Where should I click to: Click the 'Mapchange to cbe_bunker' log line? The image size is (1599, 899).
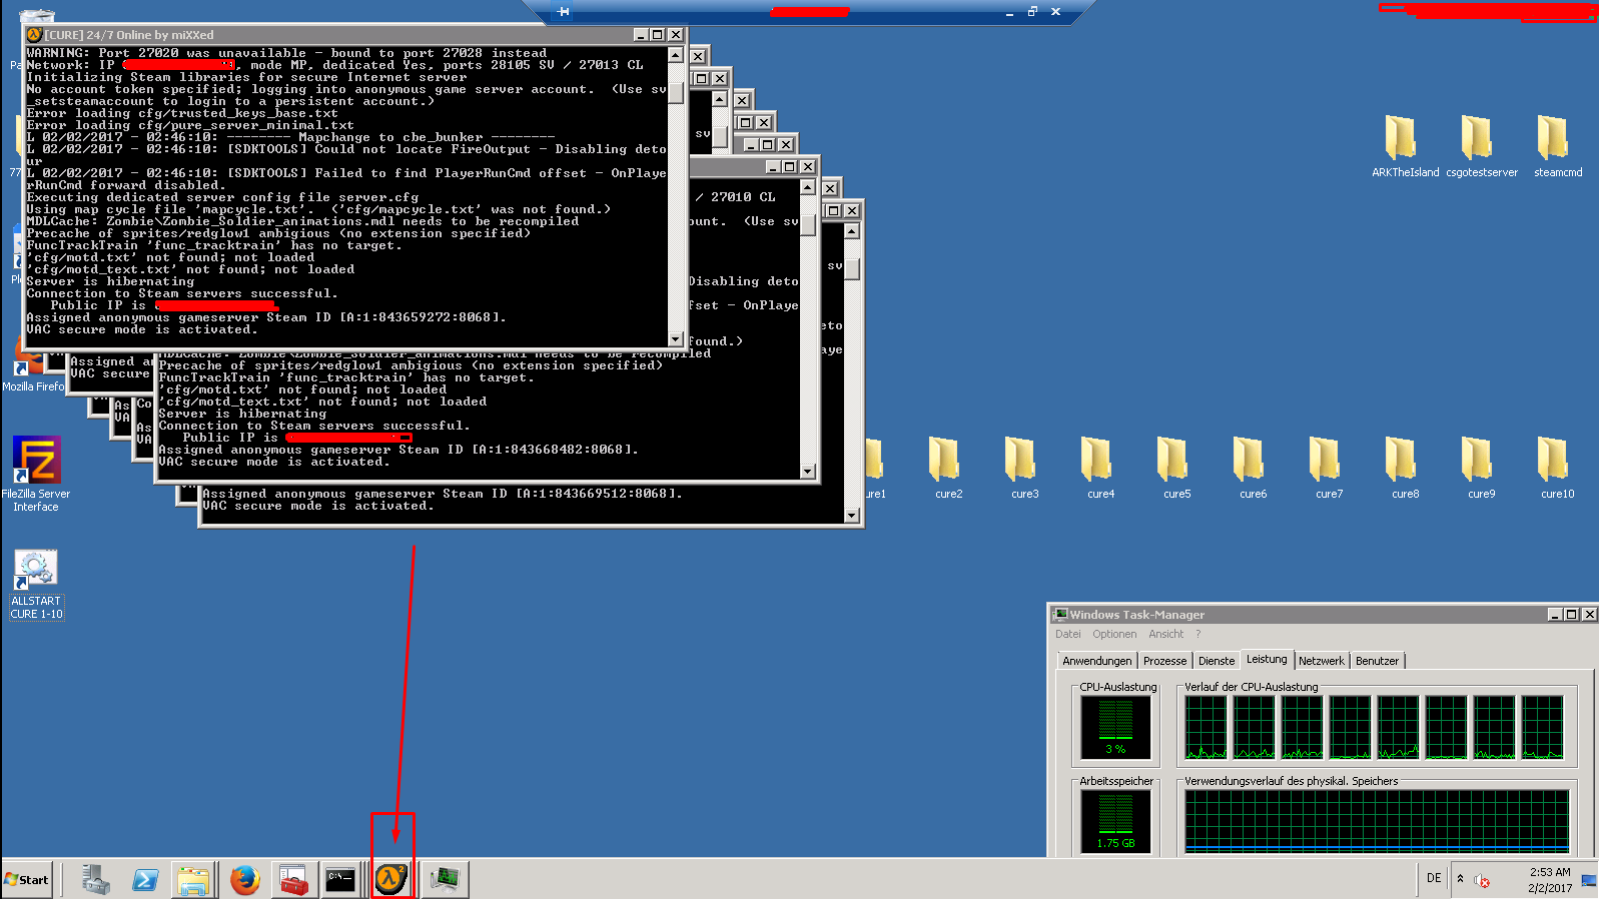pyautogui.click(x=390, y=138)
